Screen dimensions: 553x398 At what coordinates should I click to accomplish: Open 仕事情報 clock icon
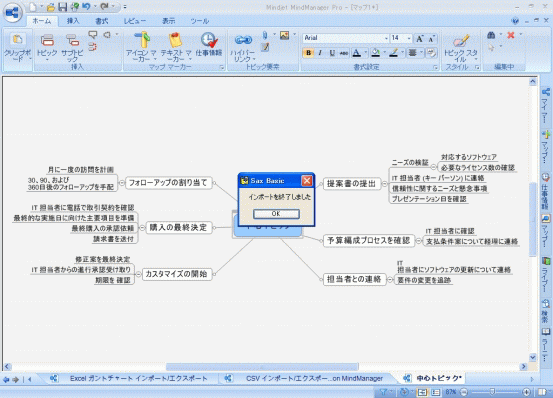coord(209,39)
